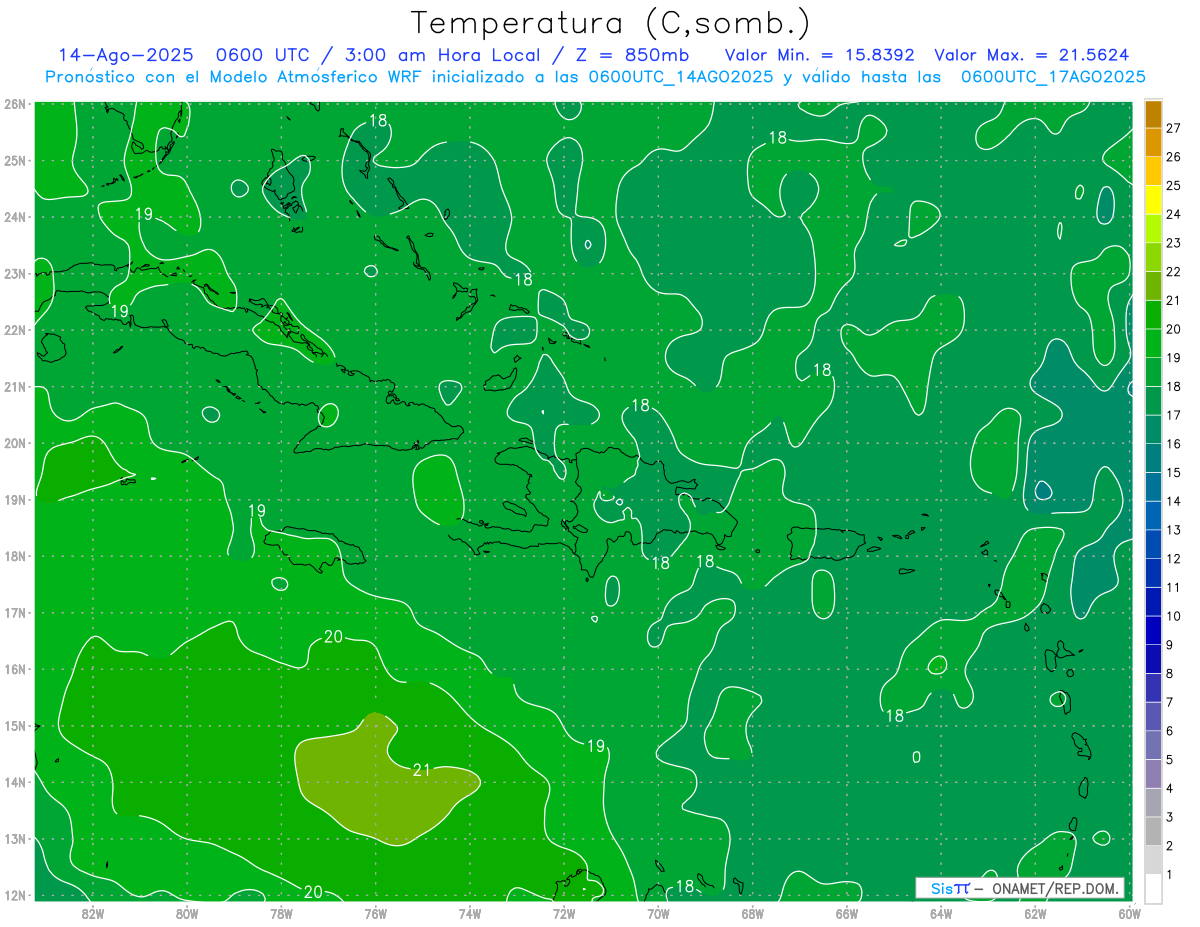The height and width of the screenshot is (927, 1200).
Task: Click the 64W longitude axis label
Action: 941,912
